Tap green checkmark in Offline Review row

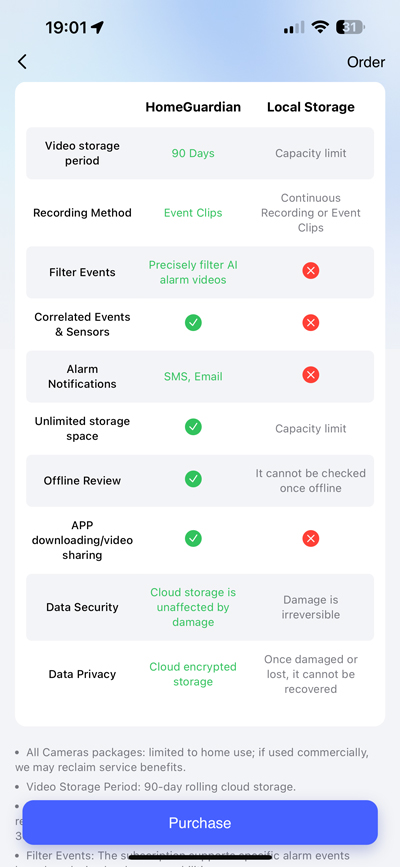(x=193, y=479)
